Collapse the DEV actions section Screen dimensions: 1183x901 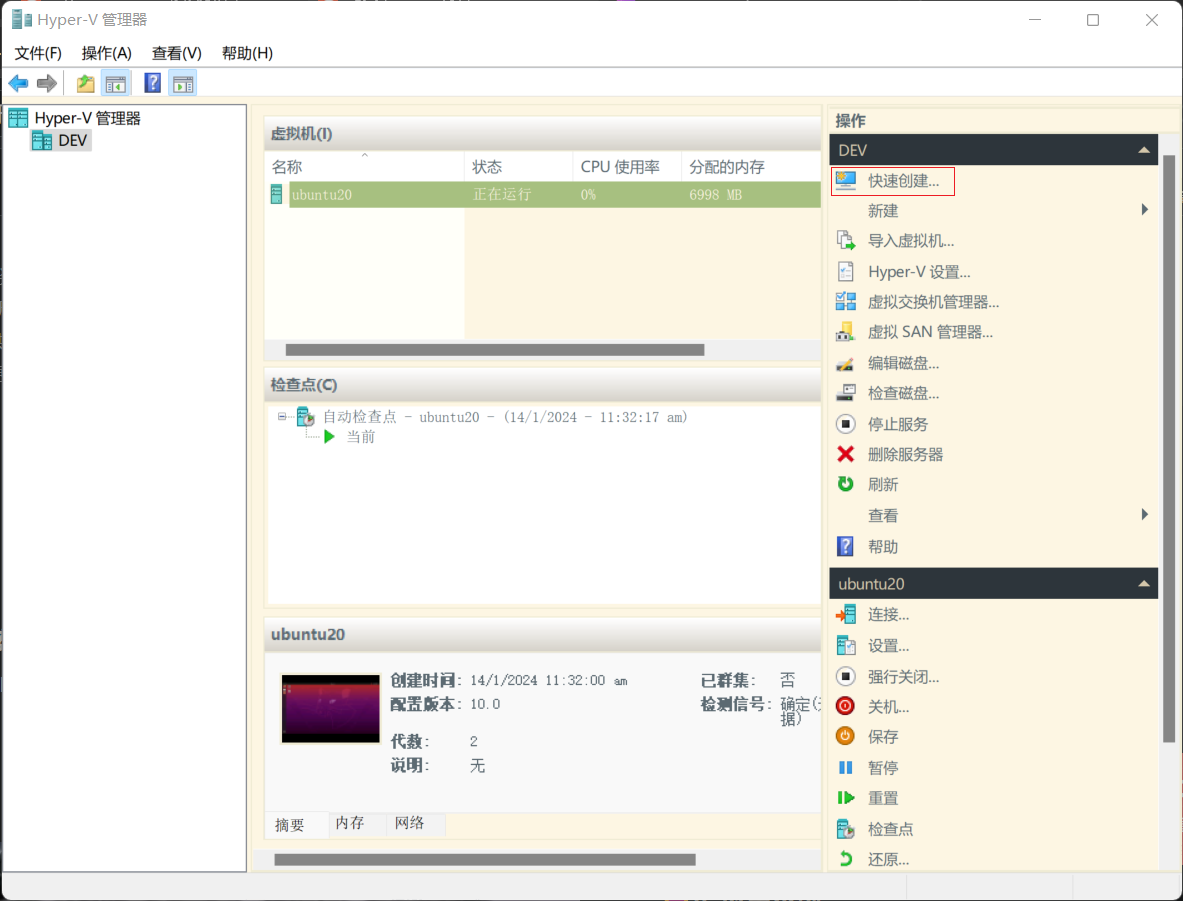(x=1144, y=150)
